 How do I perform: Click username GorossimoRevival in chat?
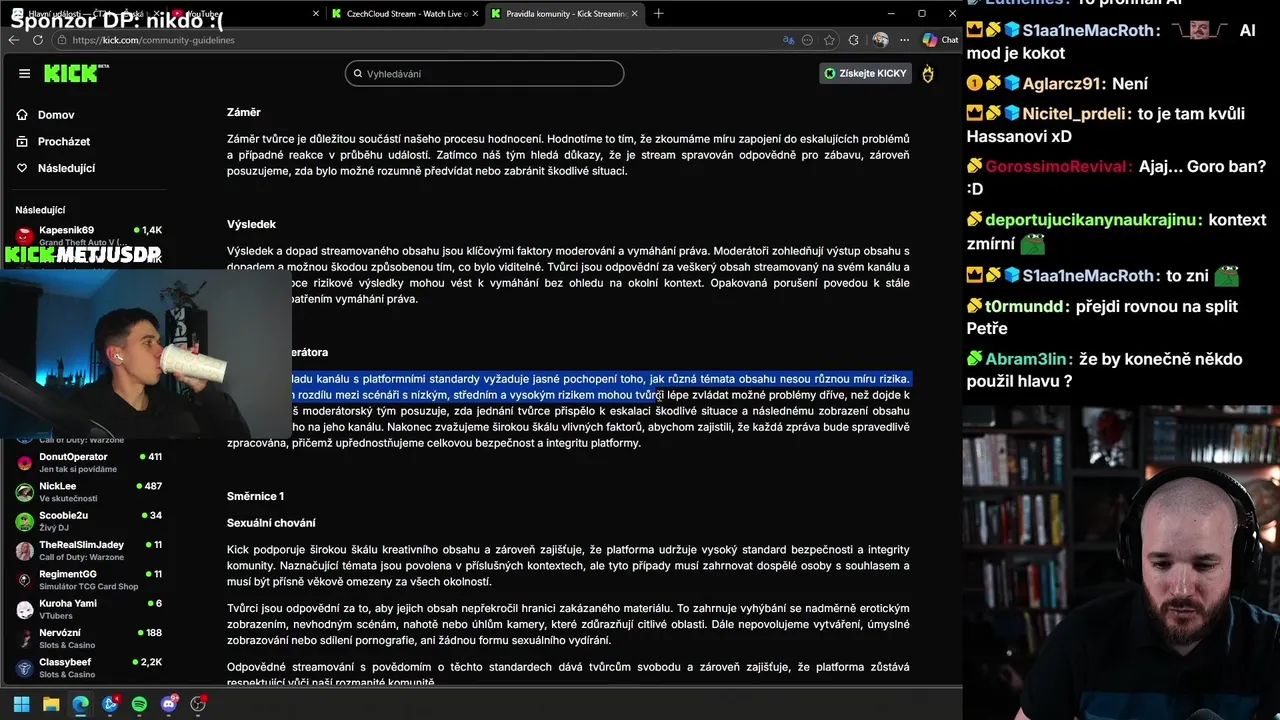(1059, 167)
